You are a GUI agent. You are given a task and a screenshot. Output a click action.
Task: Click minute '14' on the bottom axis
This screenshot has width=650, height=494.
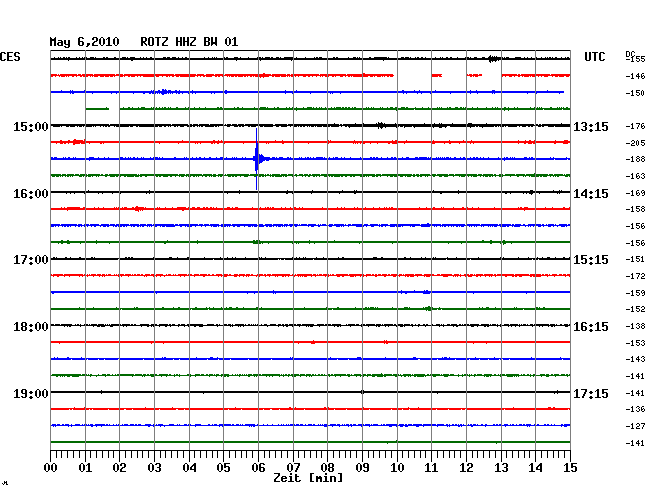pos(535,467)
